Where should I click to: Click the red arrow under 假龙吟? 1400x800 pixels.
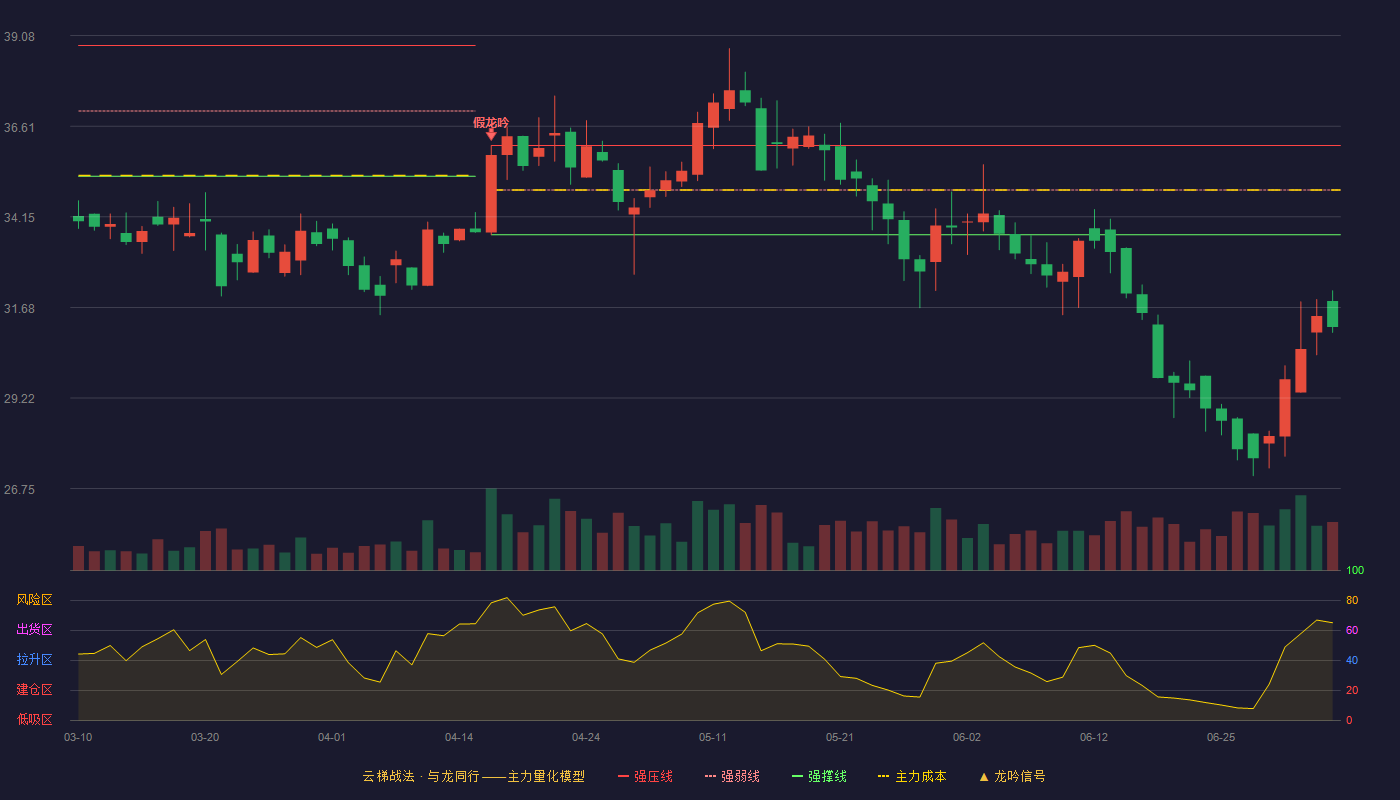point(491,135)
